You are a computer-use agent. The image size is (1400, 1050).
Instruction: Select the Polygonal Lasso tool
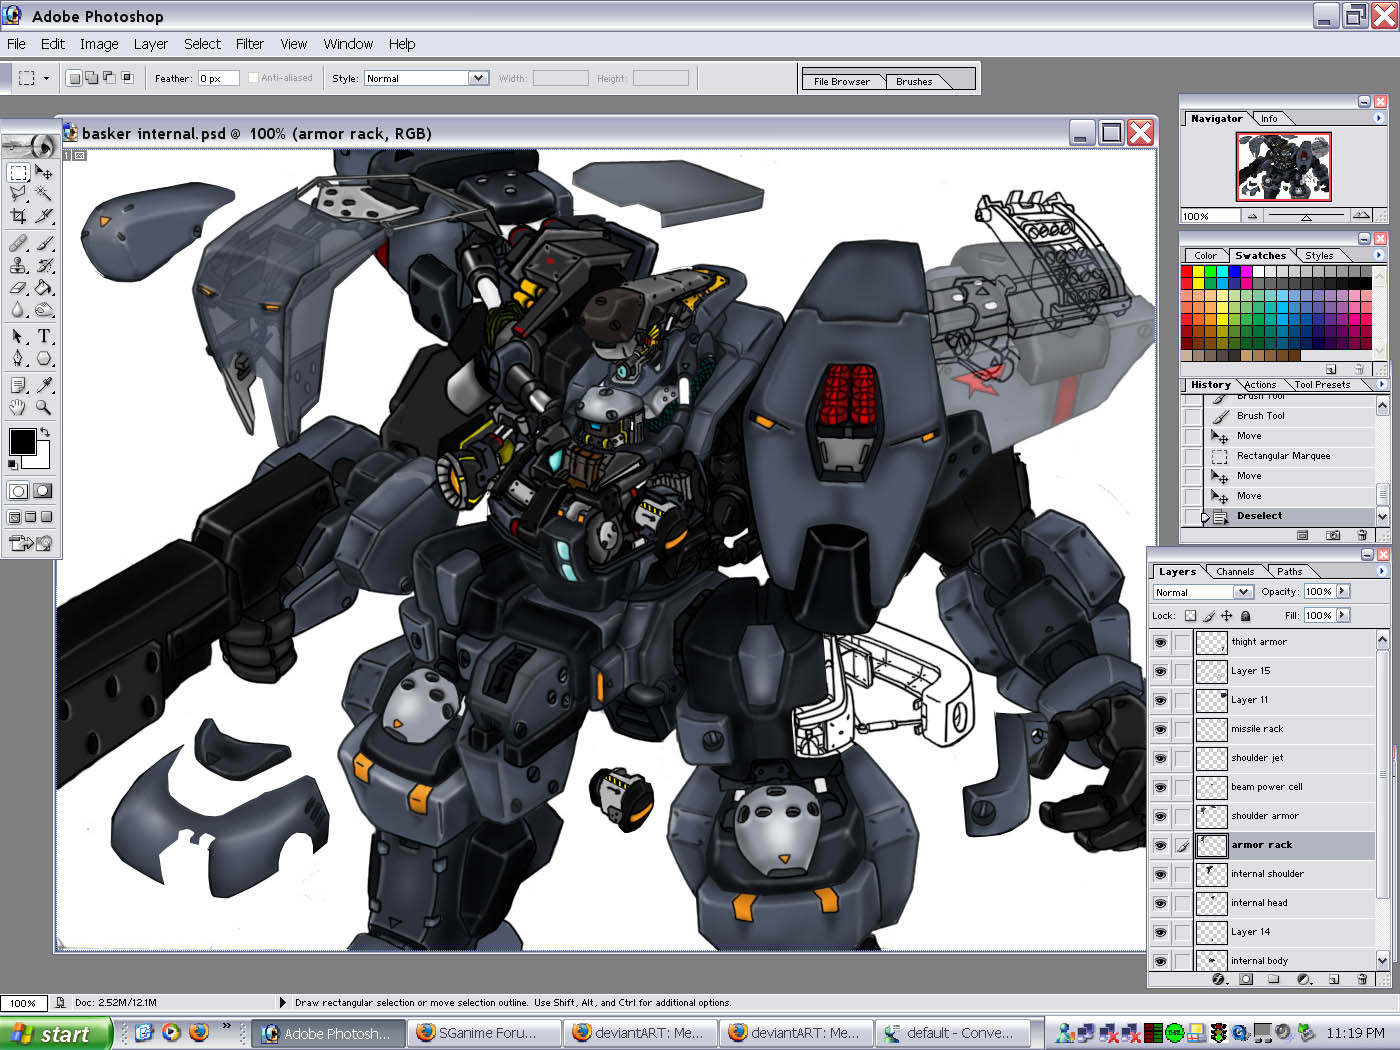[x=18, y=193]
